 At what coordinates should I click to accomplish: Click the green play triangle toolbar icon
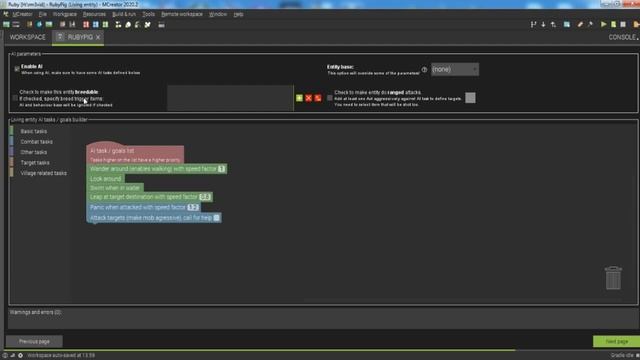(603, 25)
